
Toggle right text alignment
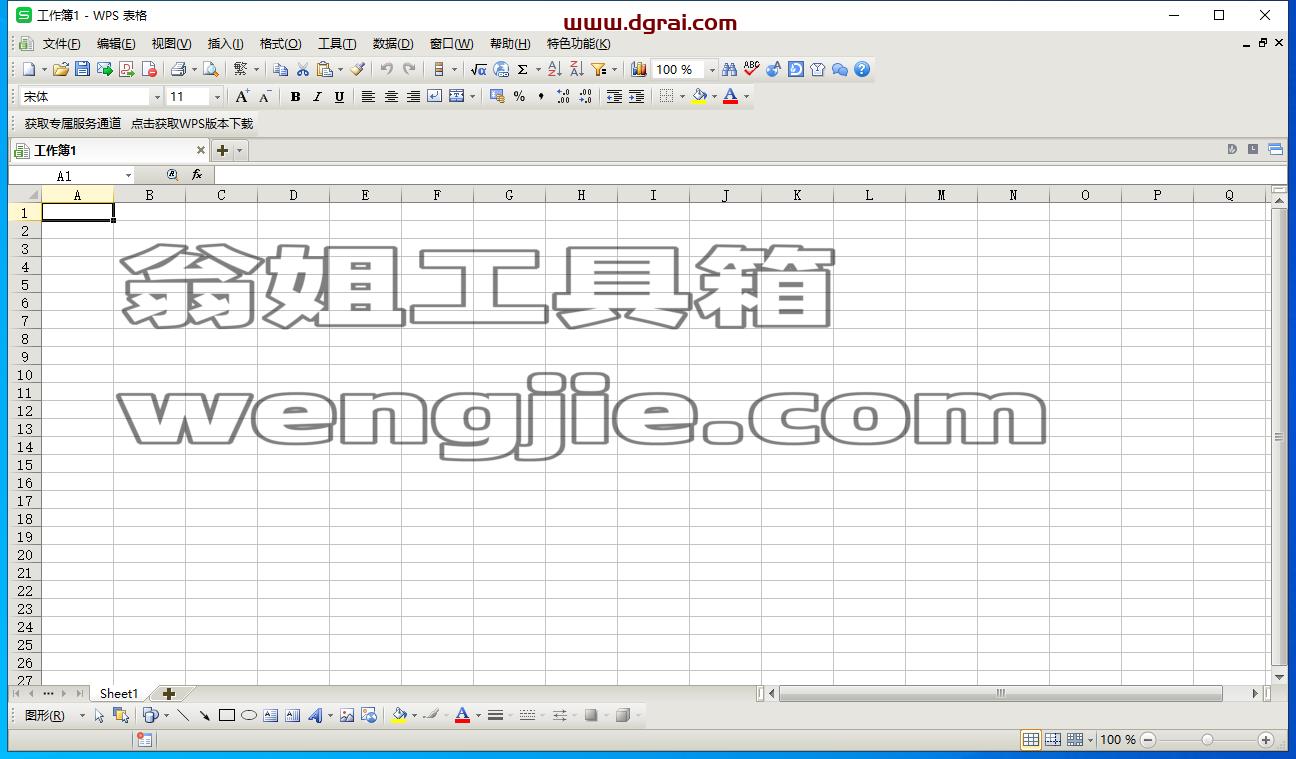tap(413, 97)
